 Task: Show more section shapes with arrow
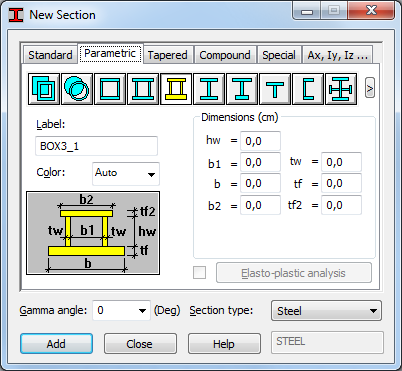tap(370, 88)
